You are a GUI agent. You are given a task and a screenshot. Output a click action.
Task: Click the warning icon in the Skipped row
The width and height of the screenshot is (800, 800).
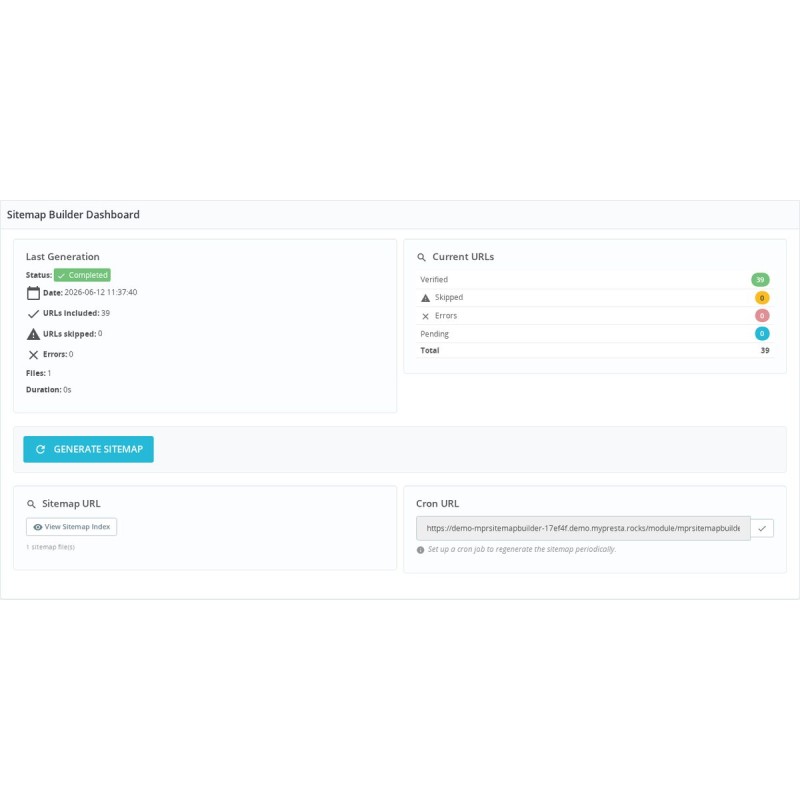pos(426,298)
